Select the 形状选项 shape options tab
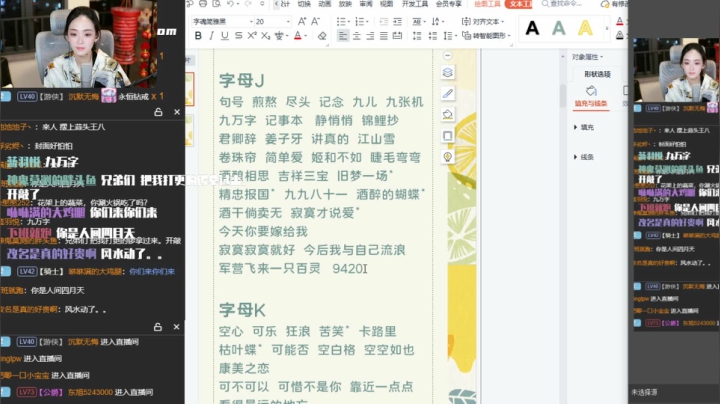 point(597,74)
